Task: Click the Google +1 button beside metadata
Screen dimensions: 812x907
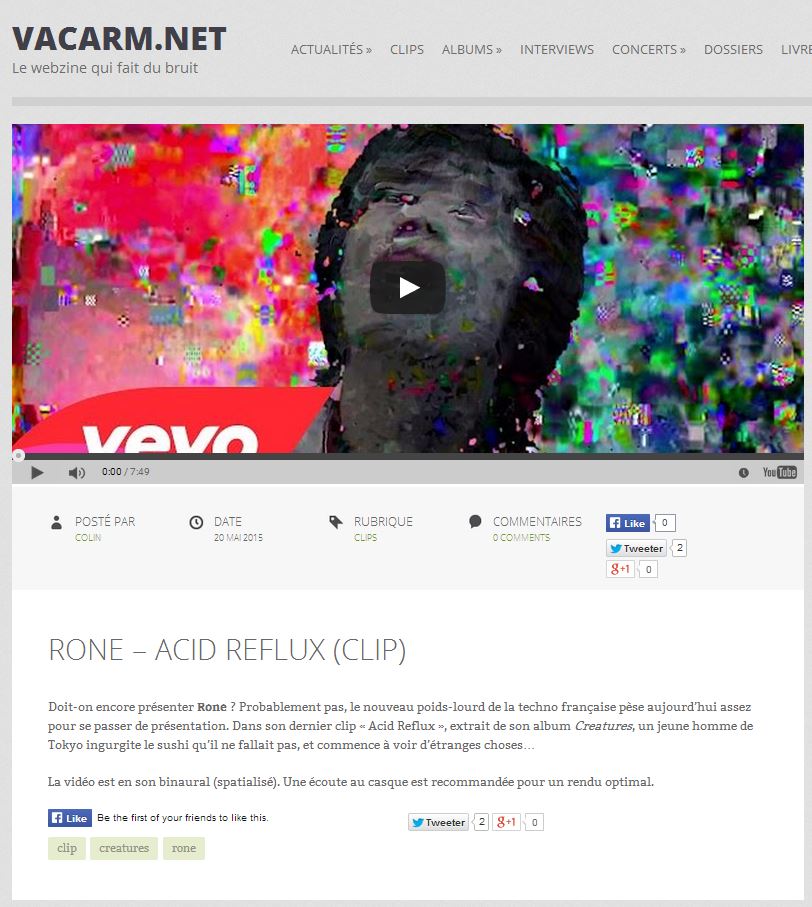Action: [621, 569]
